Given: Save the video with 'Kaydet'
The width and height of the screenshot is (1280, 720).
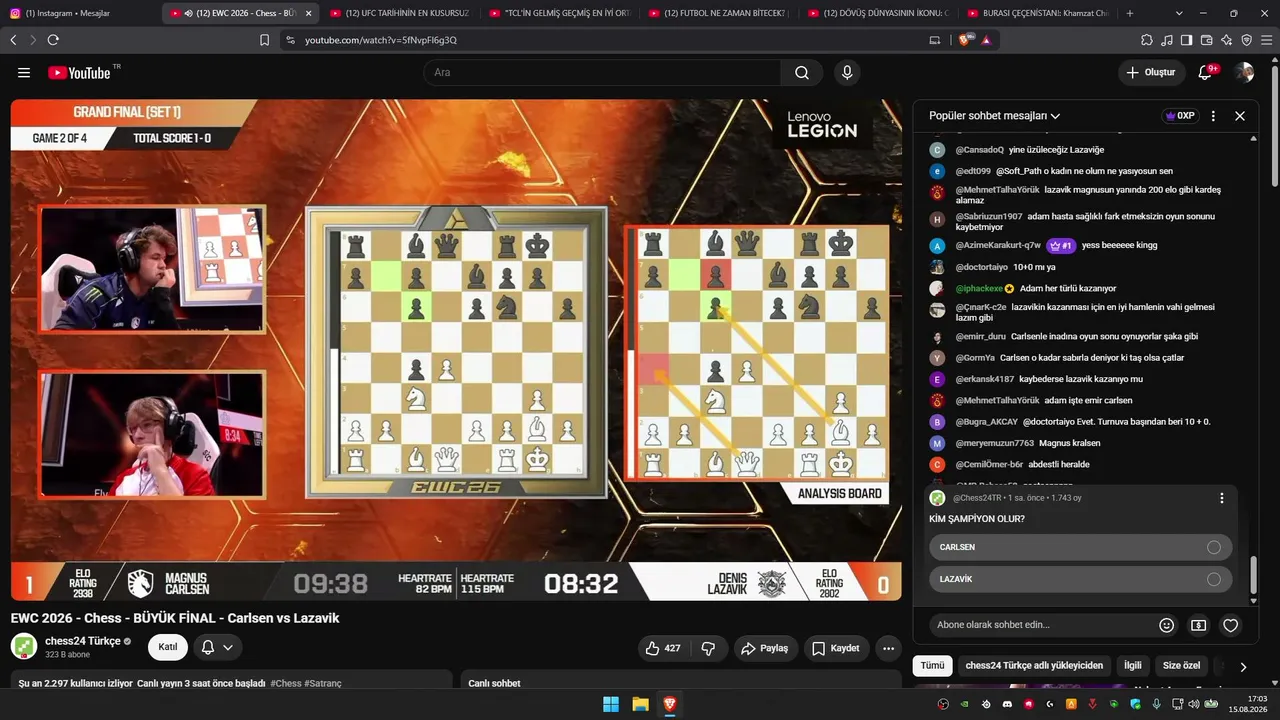Looking at the screenshot, I should point(835,648).
